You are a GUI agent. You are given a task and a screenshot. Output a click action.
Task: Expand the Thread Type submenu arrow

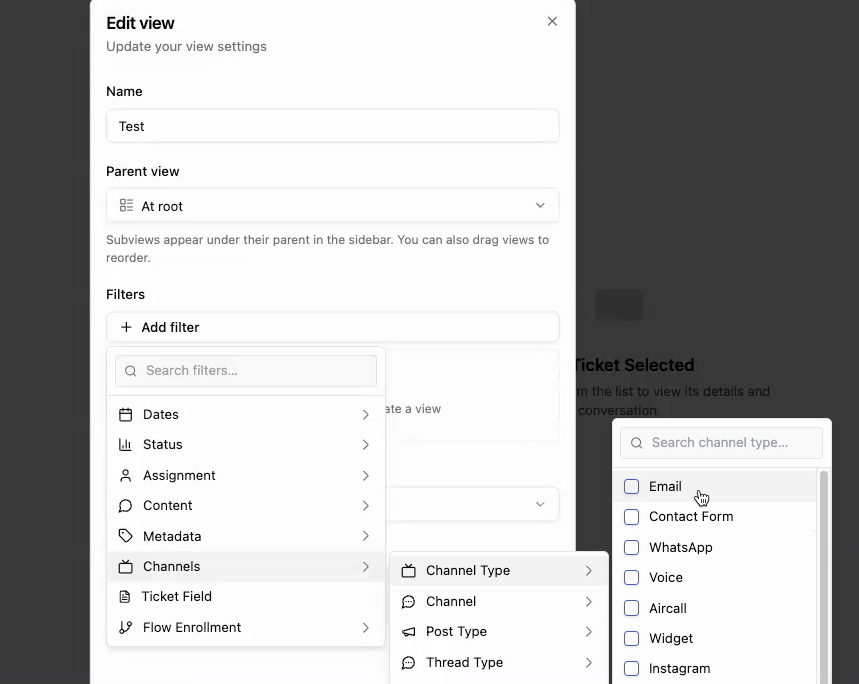(x=588, y=663)
